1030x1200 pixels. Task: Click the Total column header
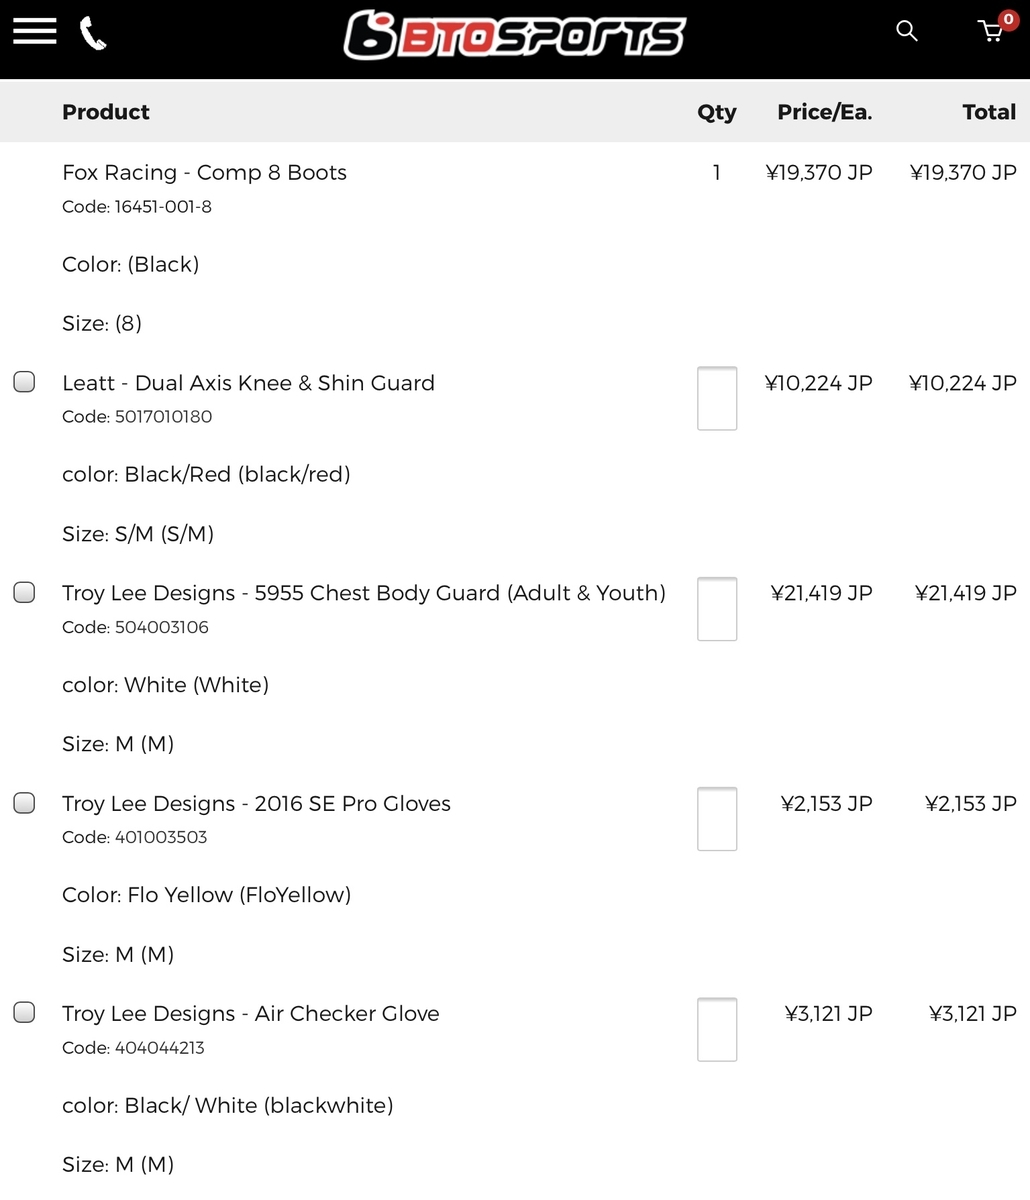[x=989, y=112]
